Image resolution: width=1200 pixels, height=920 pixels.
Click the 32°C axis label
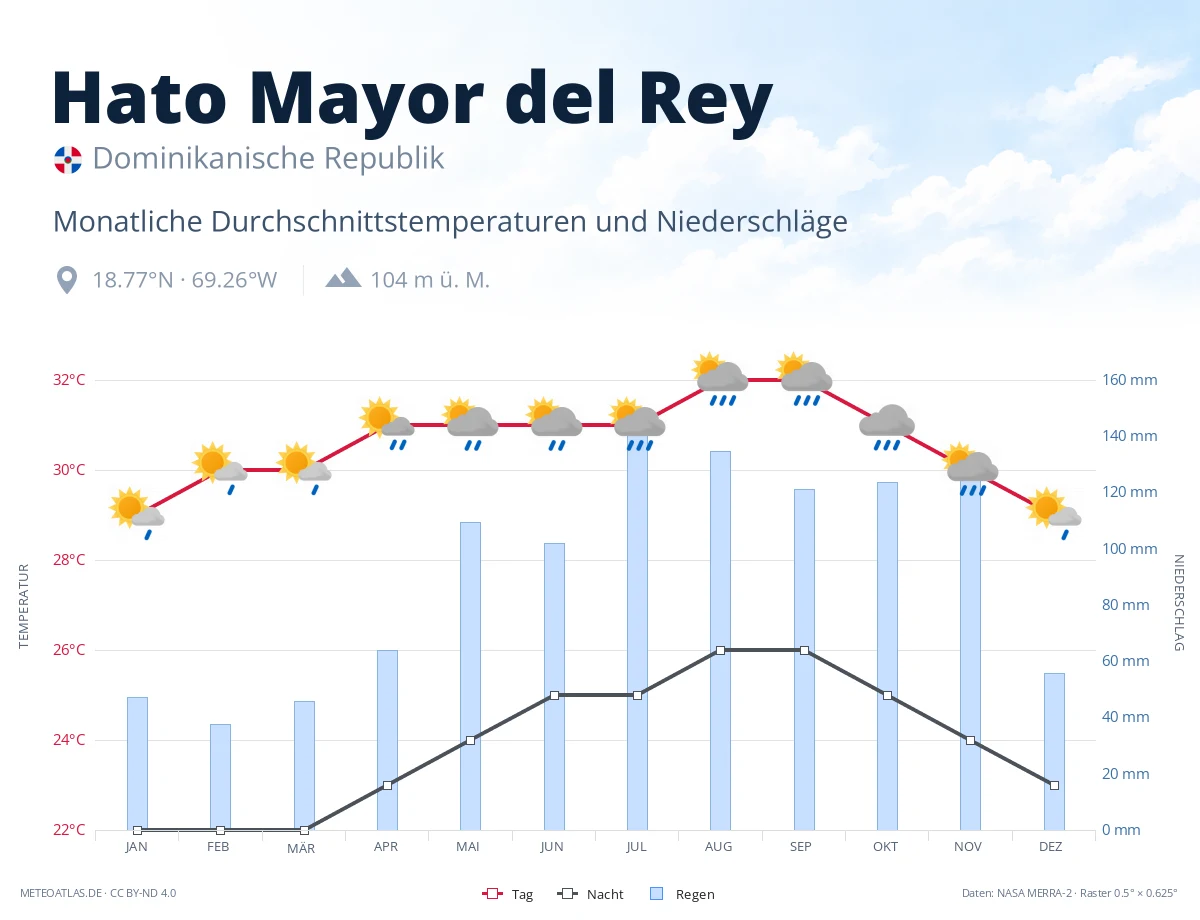(68, 380)
